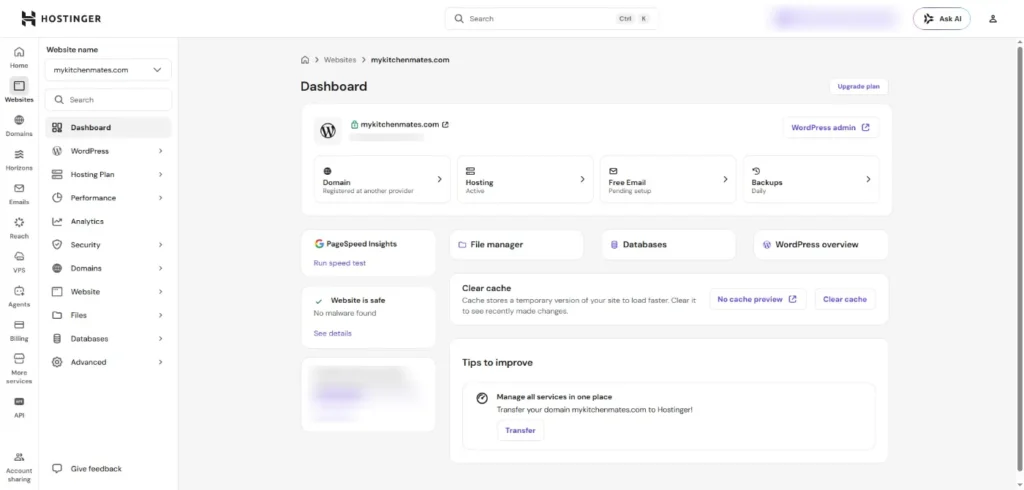The image size is (1024, 490).
Task: Focus the sidebar Search field
Action: (108, 100)
